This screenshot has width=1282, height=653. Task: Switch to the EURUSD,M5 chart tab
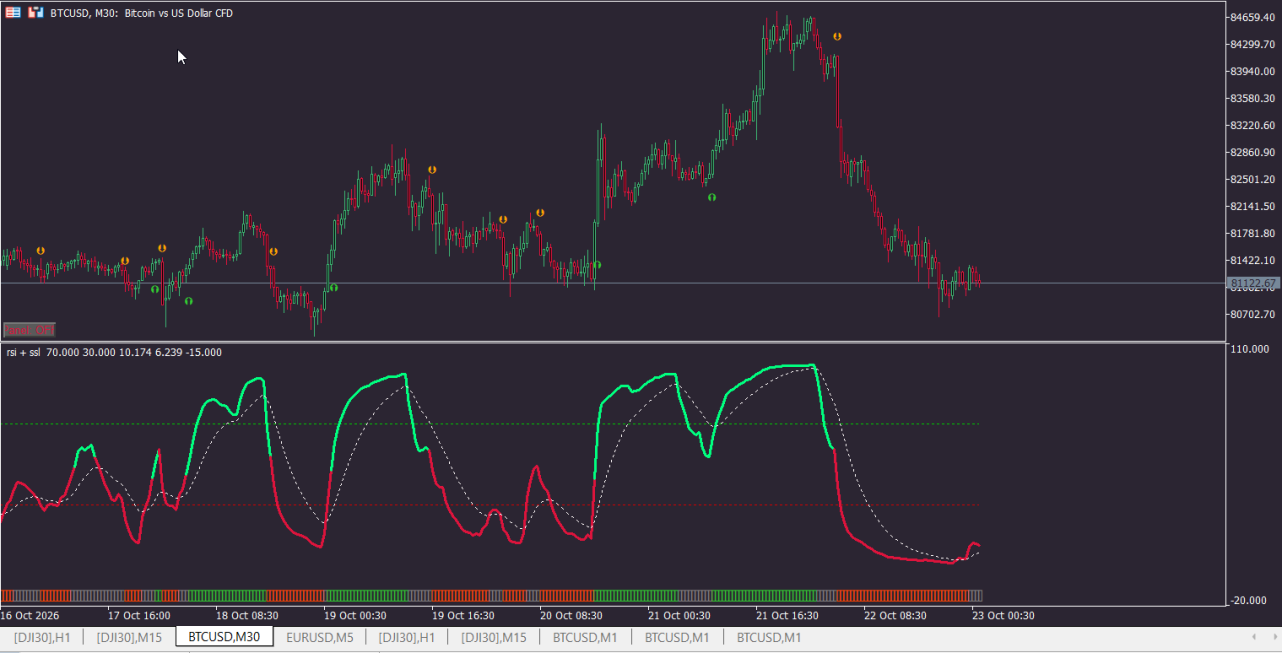coord(319,637)
